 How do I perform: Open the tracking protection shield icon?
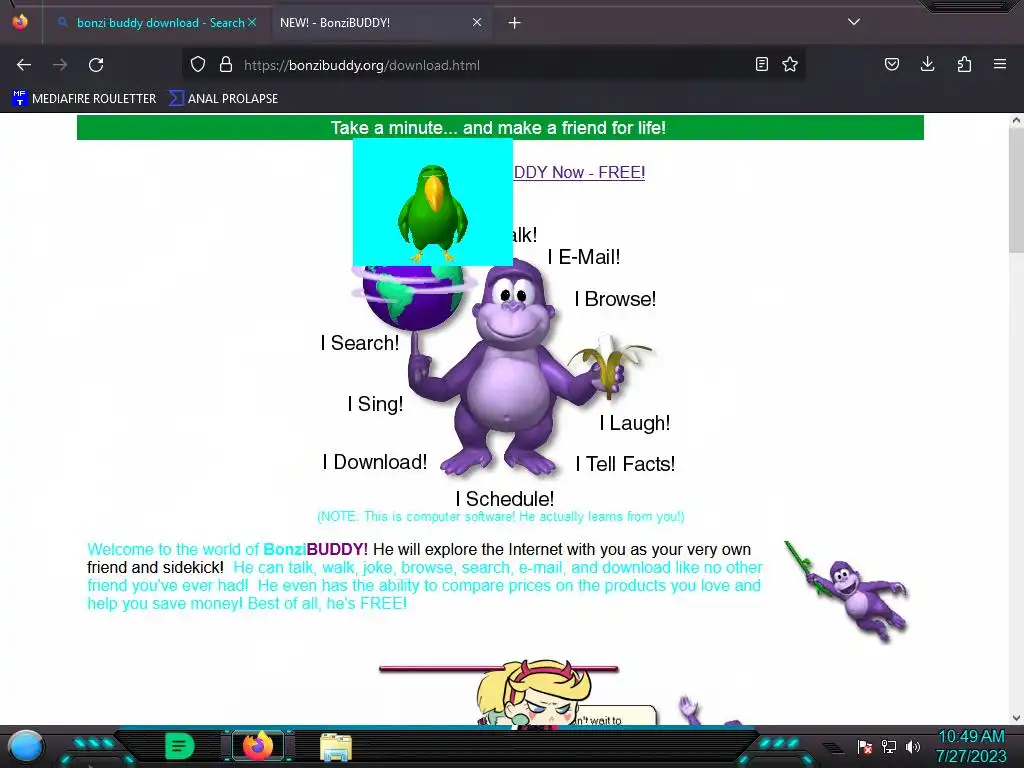coord(198,65)
